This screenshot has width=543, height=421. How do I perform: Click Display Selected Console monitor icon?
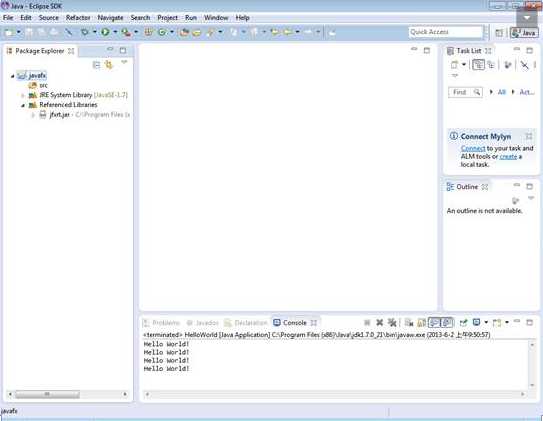point(477,322)
